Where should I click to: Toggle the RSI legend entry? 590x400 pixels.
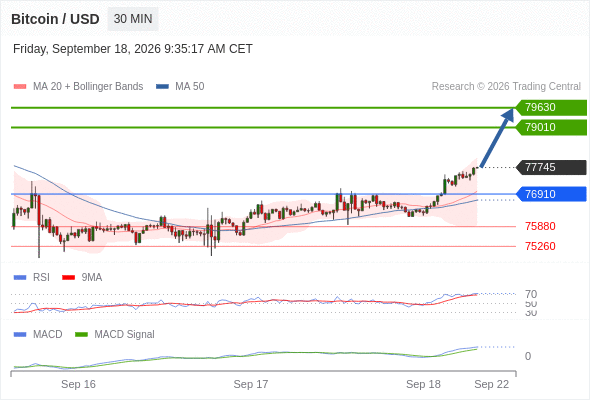coord(32,277)
